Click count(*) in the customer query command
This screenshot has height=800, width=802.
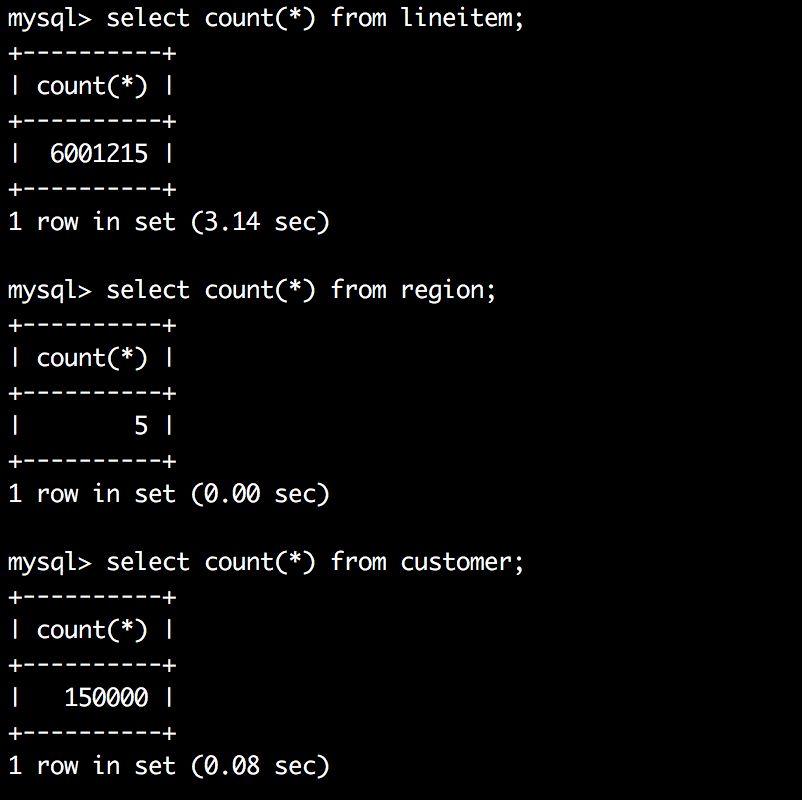pos(260,562)
